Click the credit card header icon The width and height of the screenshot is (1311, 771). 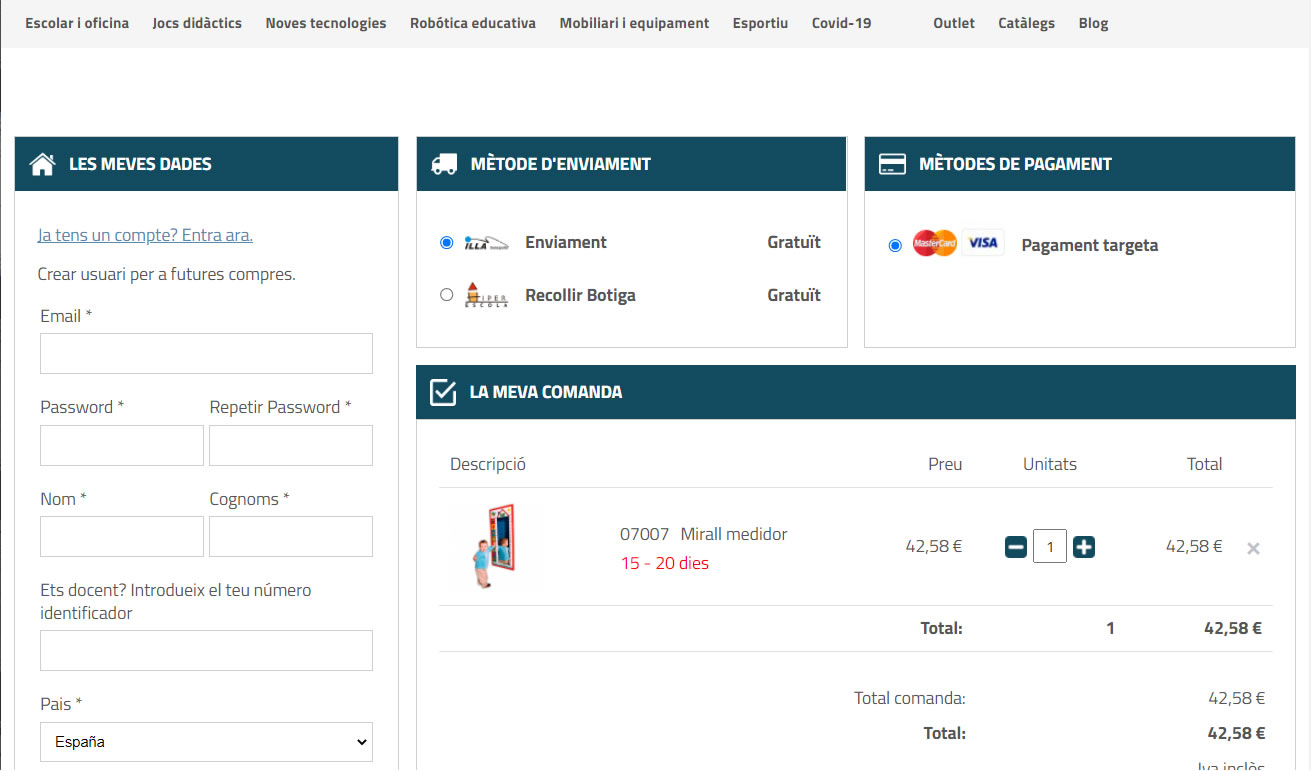point(892,164)
